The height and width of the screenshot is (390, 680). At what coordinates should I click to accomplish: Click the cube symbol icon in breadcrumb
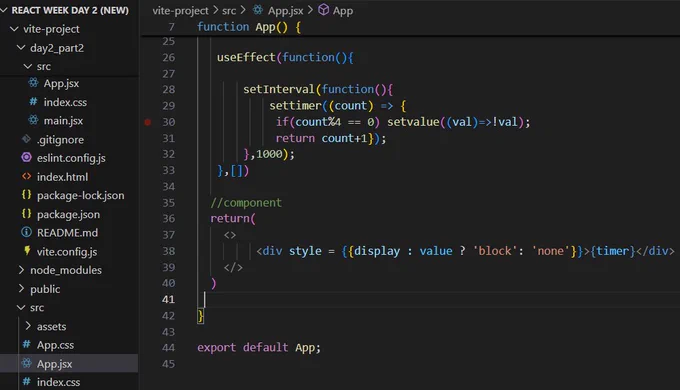point(324,10)
